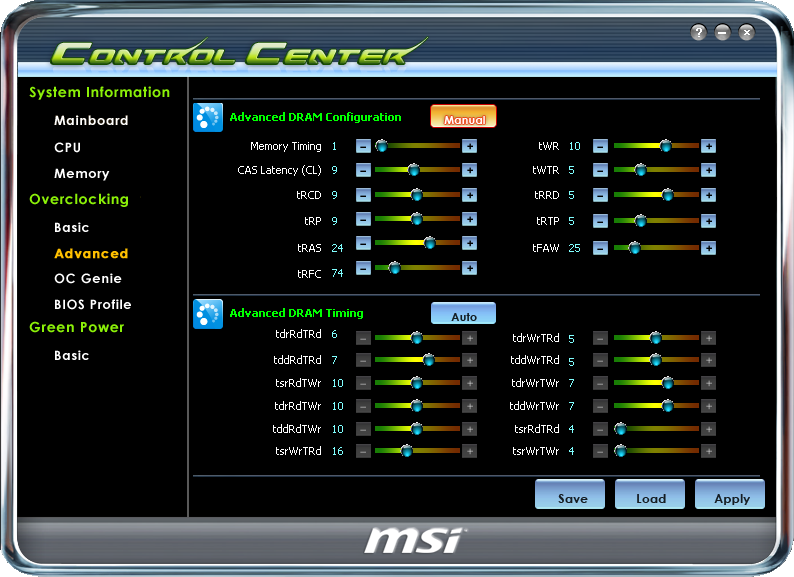Click the tFAW slider knob

634,248
